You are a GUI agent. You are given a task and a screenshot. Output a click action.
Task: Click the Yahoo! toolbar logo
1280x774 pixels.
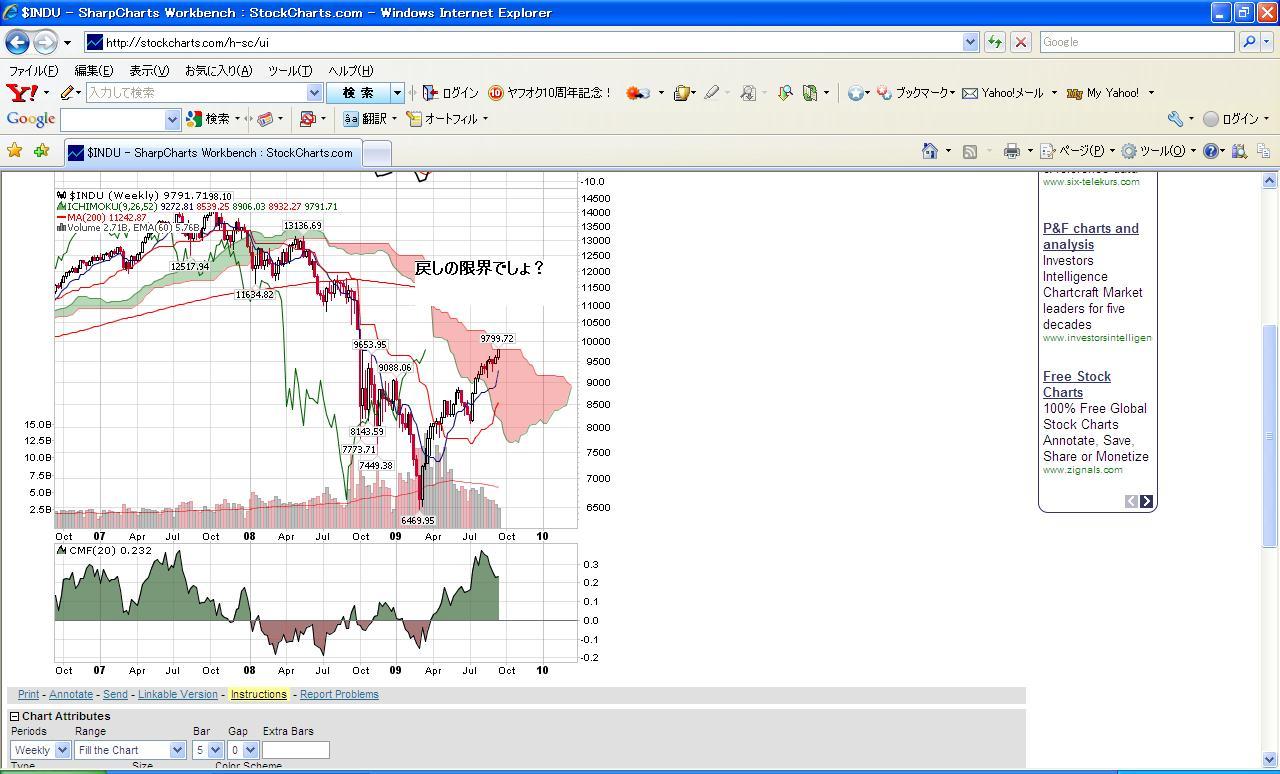tap(22, 93)
